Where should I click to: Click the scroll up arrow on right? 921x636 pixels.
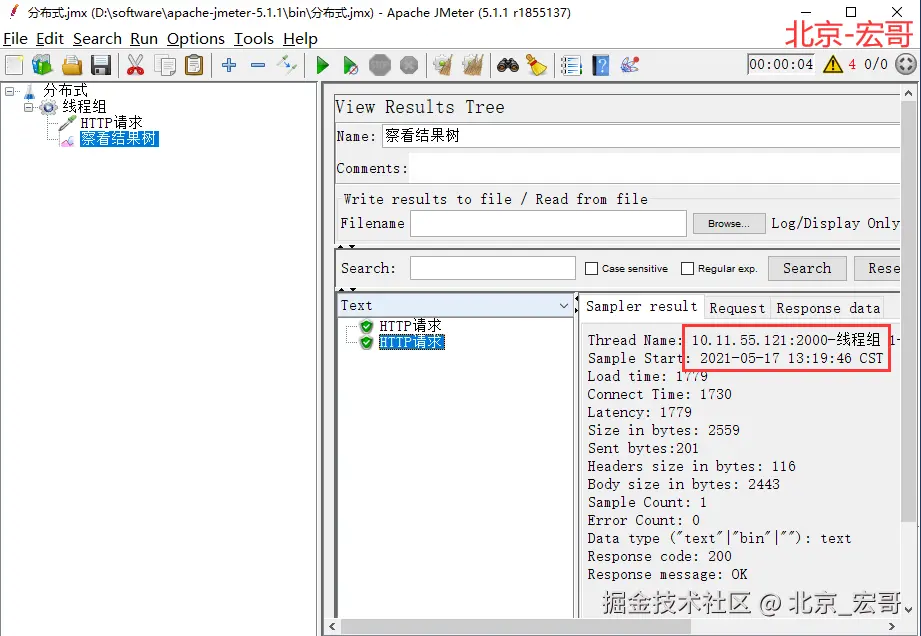(908, 93)
